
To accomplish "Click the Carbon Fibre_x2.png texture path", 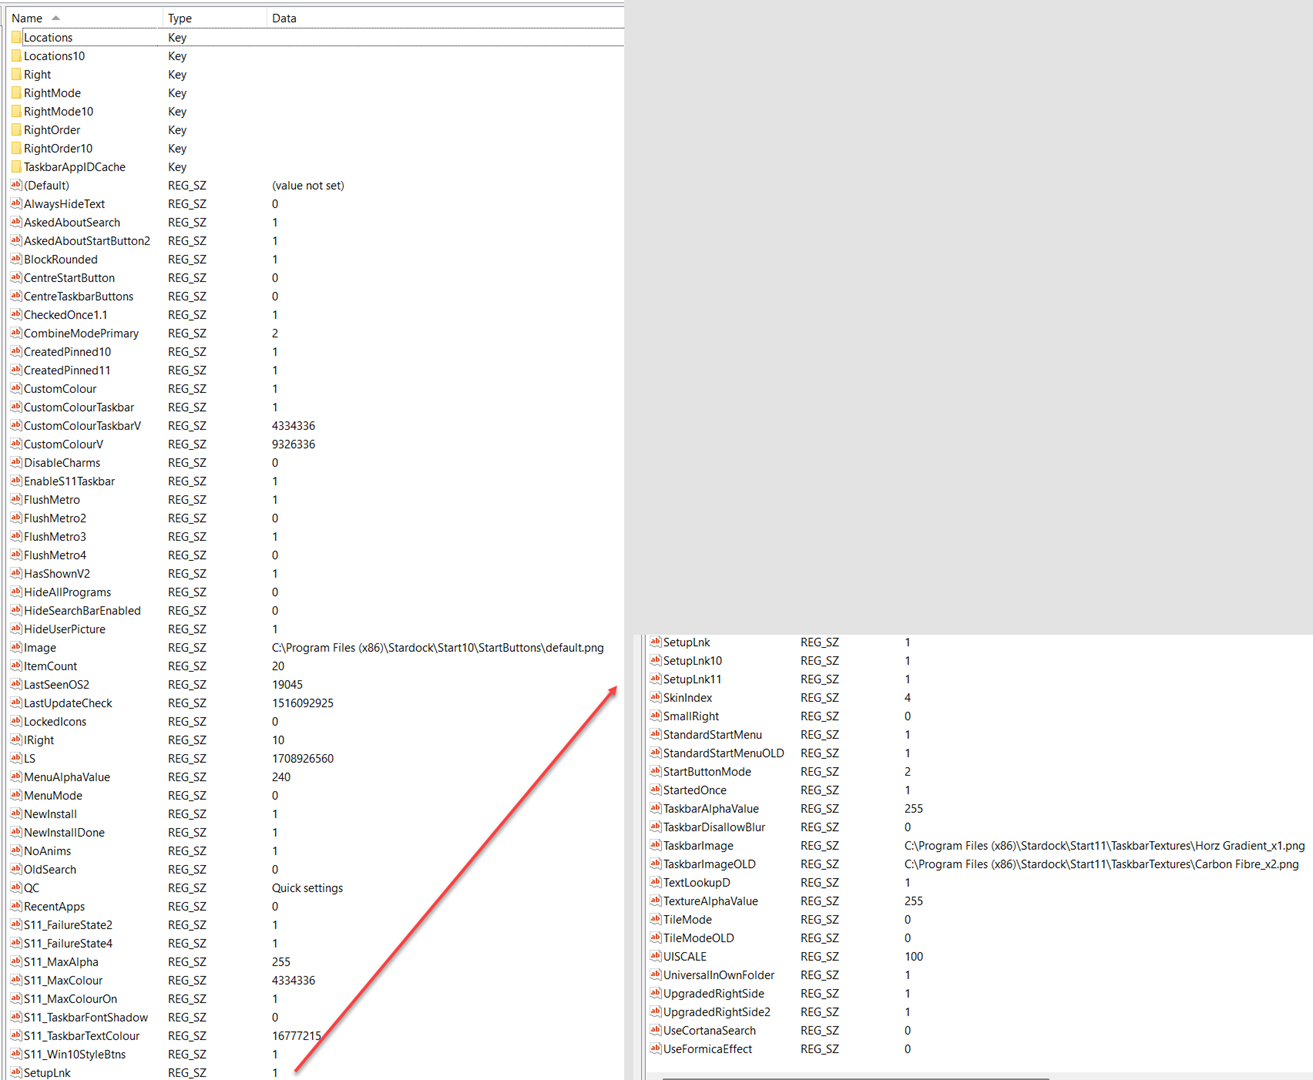I will click(1102, 865).
